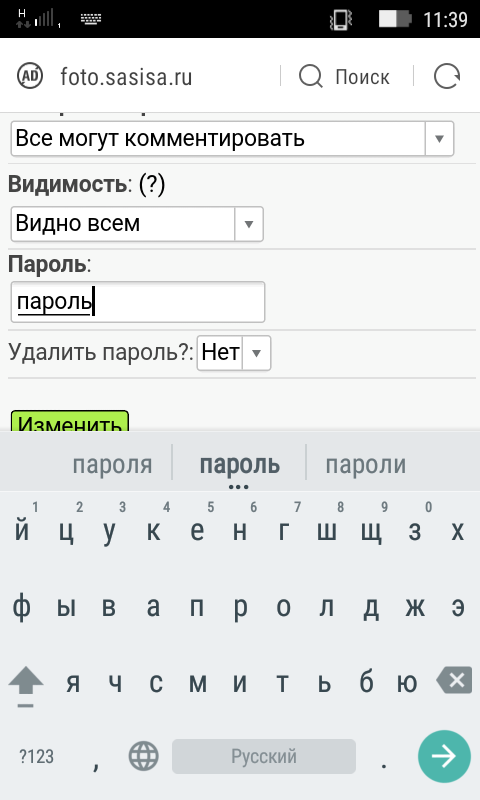This screenshot has width=480, height=800.
Task: Tap the shift arrow key
Action: 26,685
